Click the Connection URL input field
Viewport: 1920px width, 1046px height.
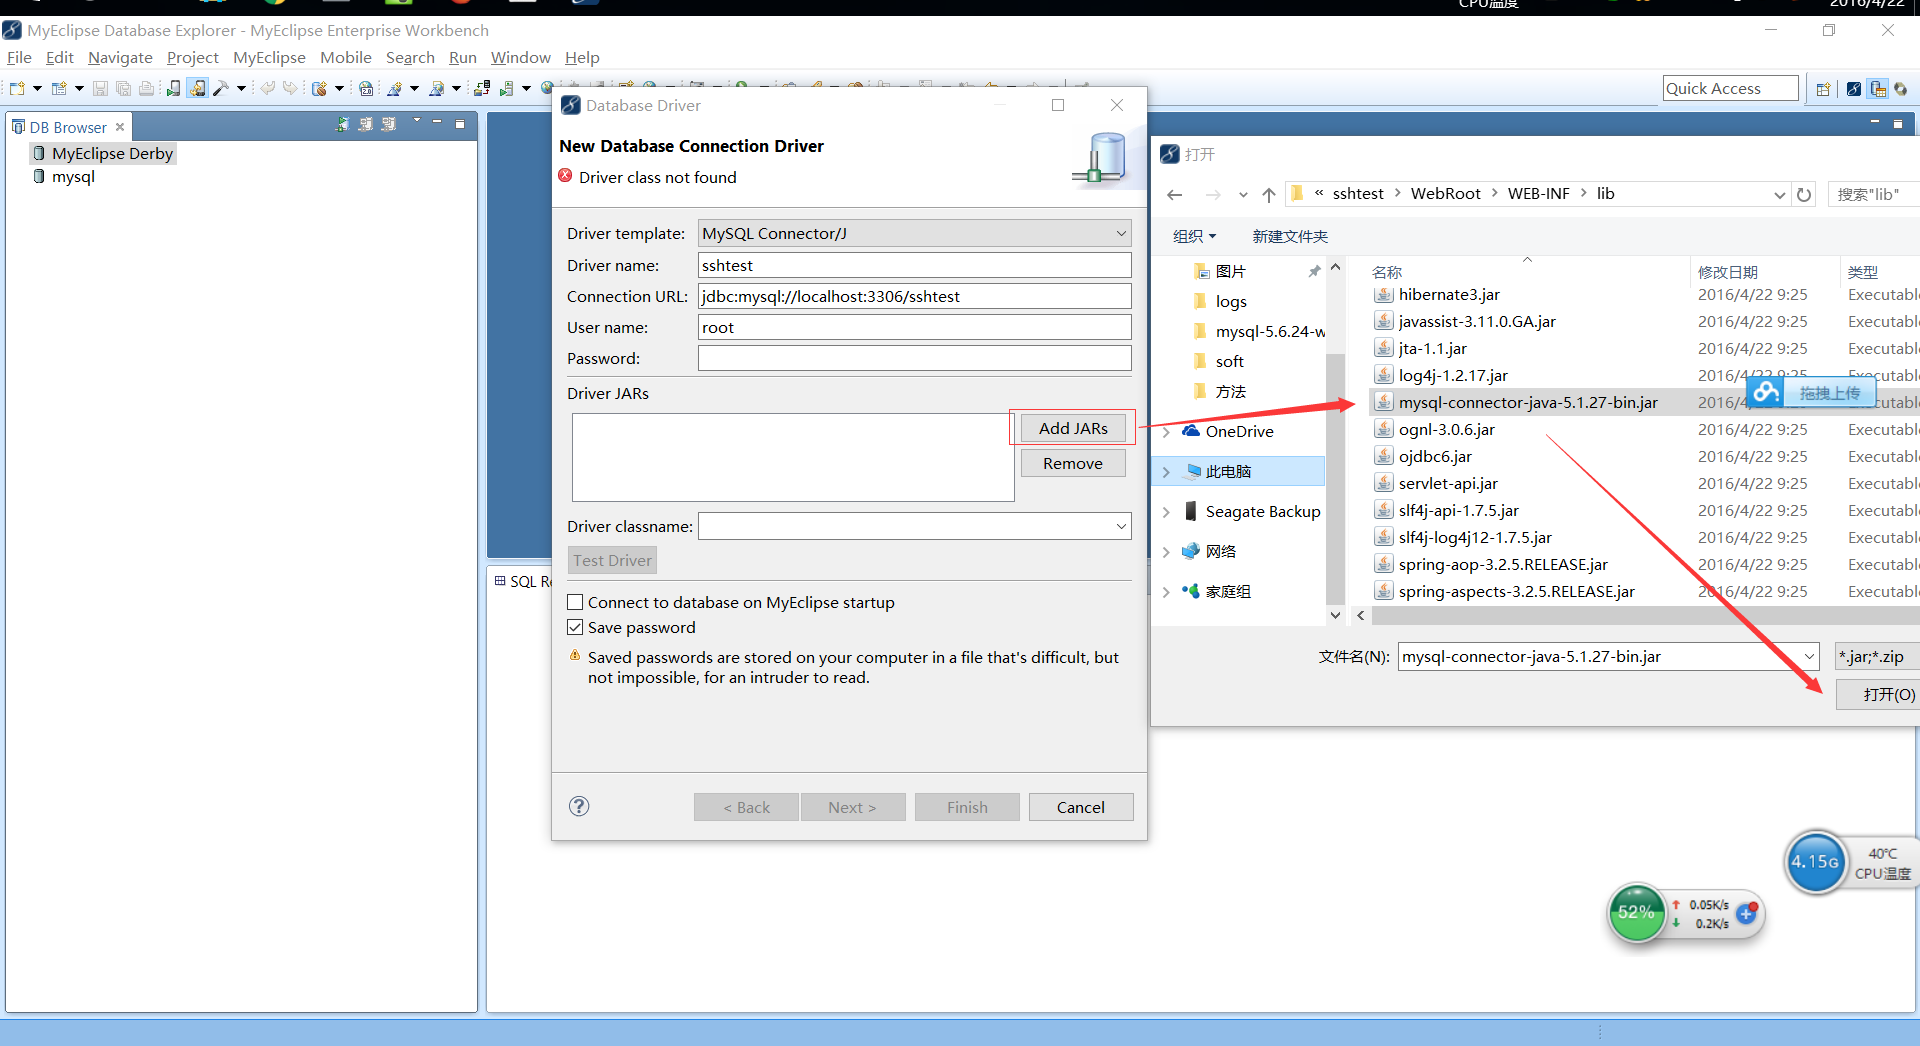(x=914, y=296)
